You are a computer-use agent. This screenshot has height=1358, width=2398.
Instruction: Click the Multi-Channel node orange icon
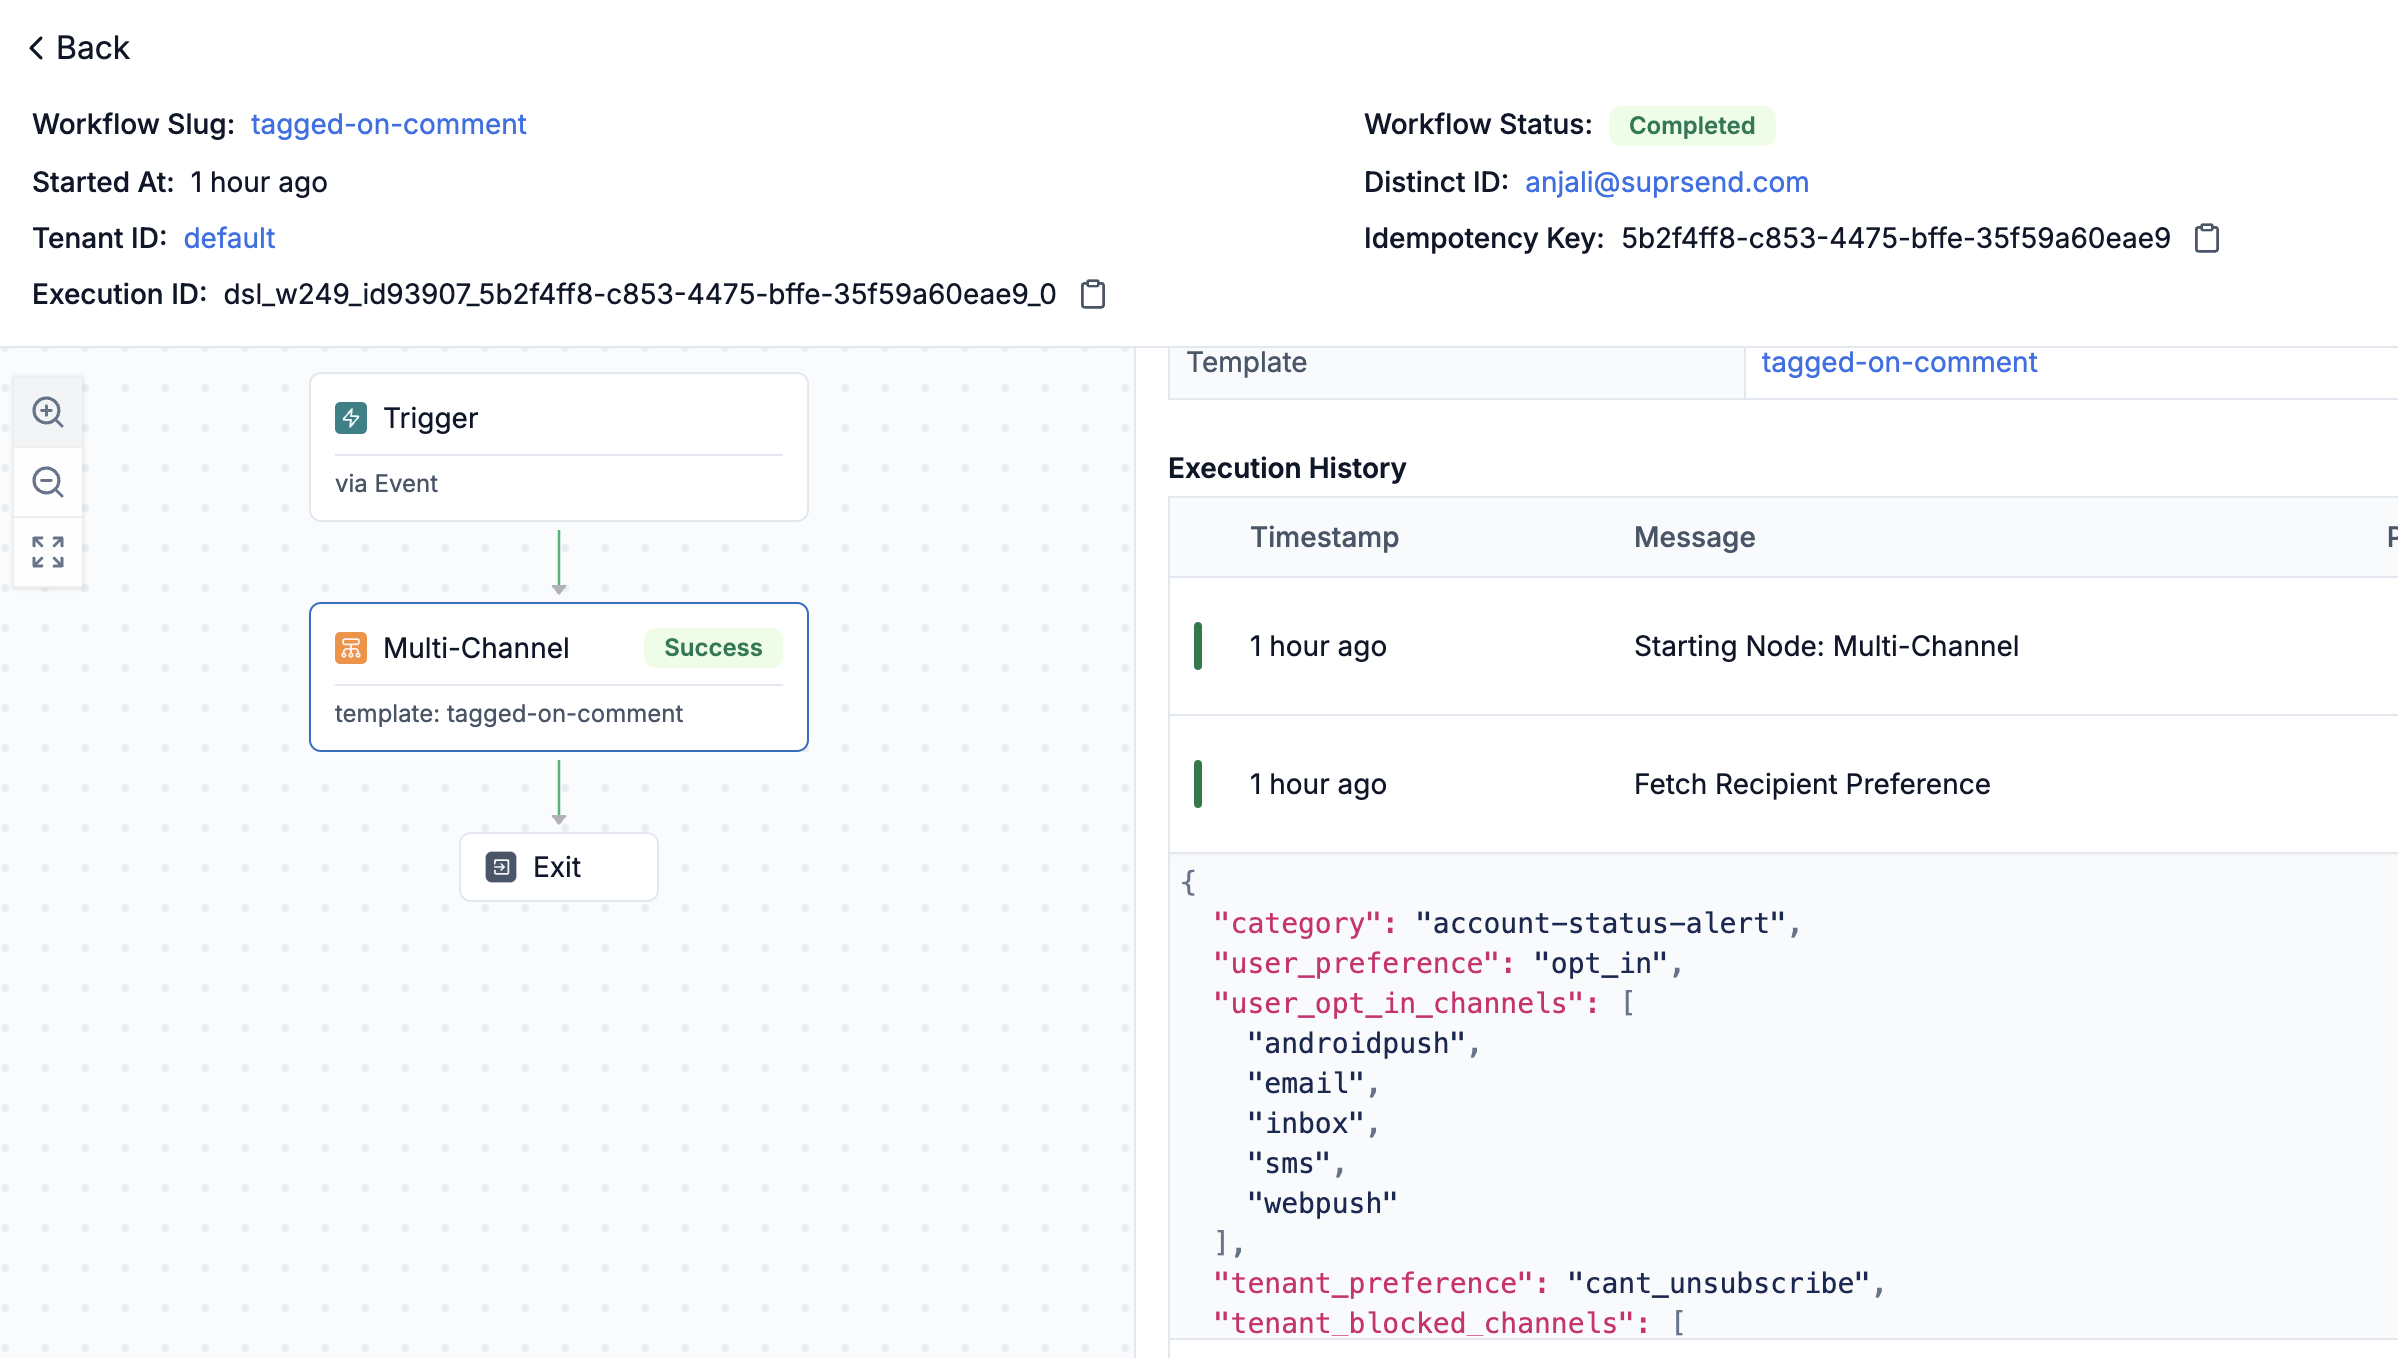click(351, 648)
